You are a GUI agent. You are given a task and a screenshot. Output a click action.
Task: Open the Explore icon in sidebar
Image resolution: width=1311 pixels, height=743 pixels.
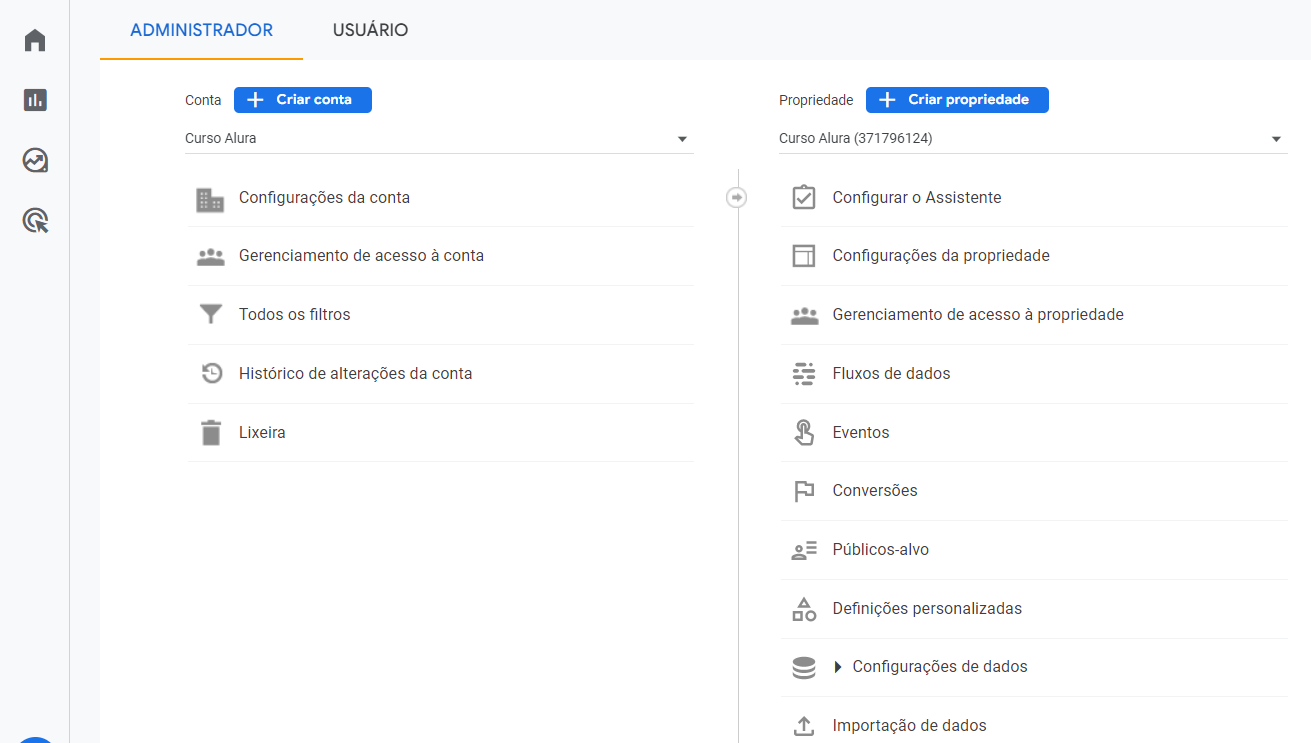coord(35,160)
